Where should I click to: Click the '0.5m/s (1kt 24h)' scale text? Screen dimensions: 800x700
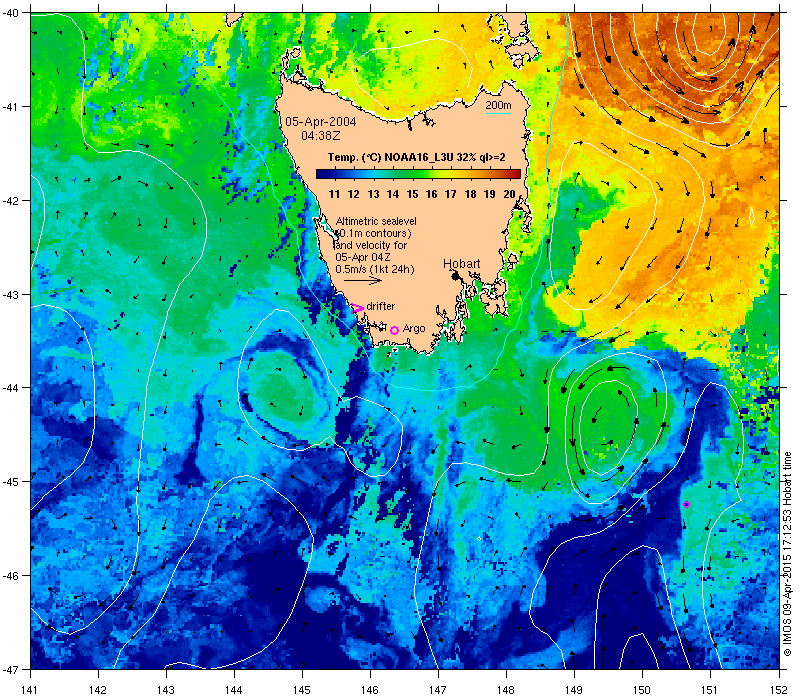pyautogui.click(x=375, y=269)
